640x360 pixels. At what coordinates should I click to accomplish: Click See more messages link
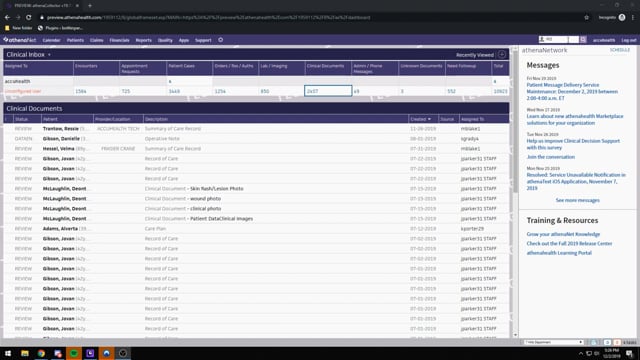pyautogui.click(x=578, y=200)
